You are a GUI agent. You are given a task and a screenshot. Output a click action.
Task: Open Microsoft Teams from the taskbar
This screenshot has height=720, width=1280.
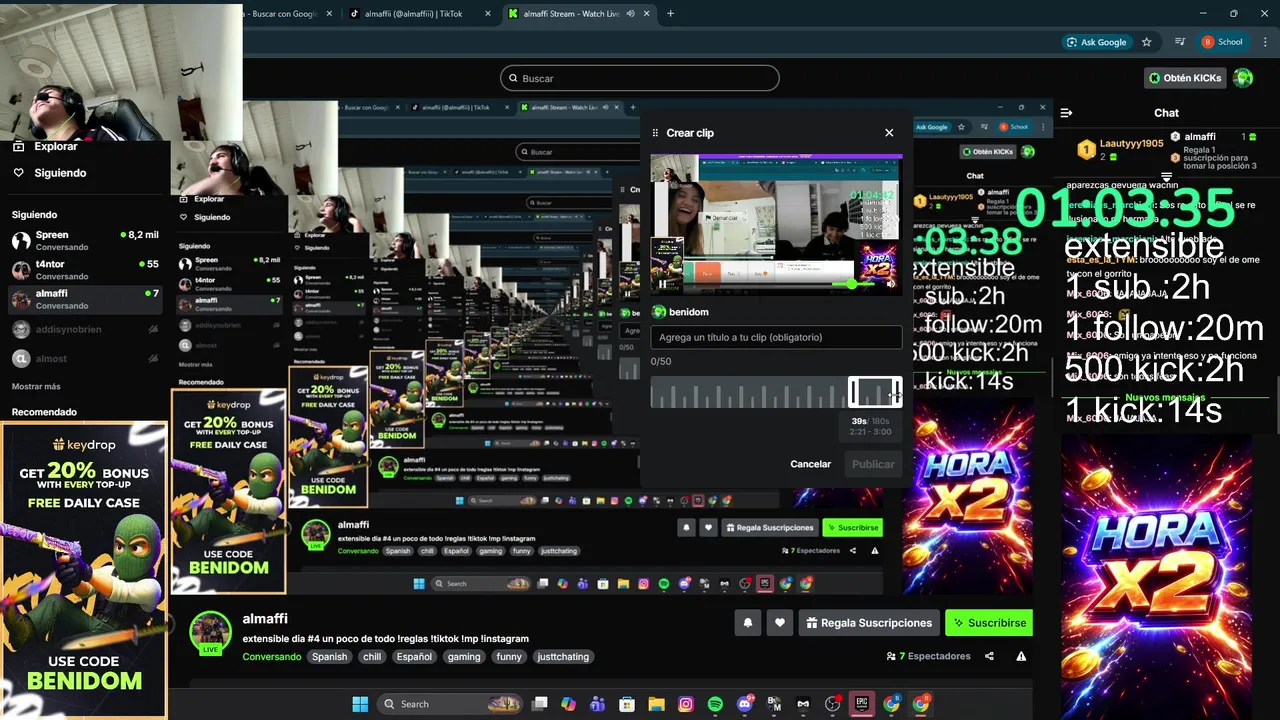click(598, 704)
